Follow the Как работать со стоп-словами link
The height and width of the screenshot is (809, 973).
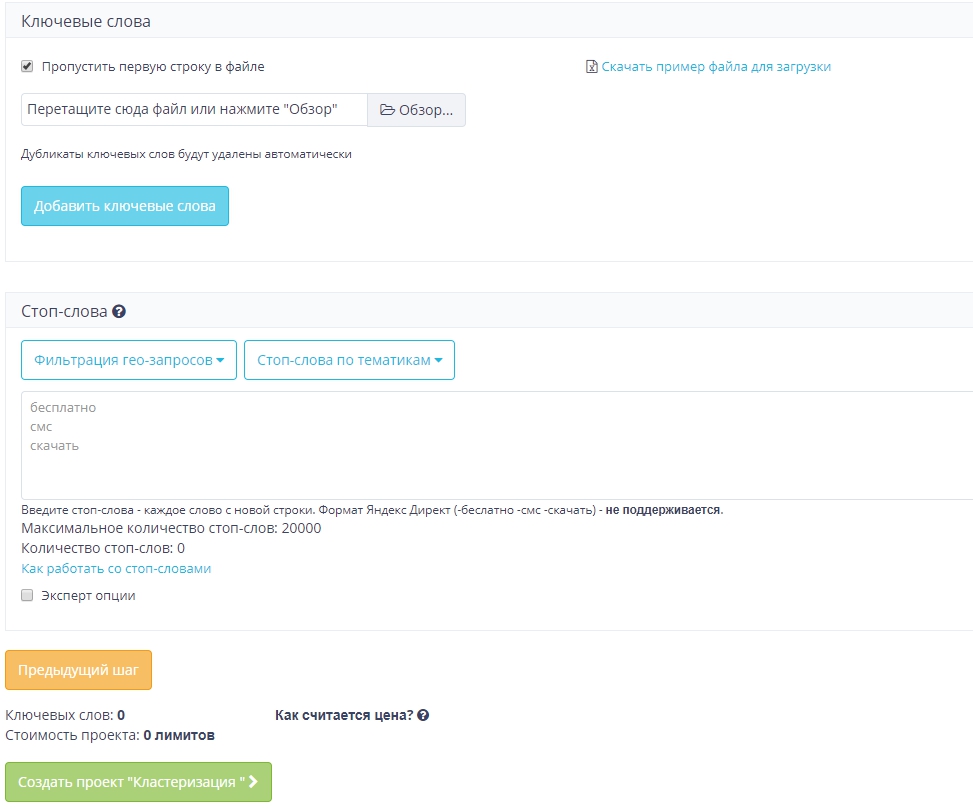point(116,569)
